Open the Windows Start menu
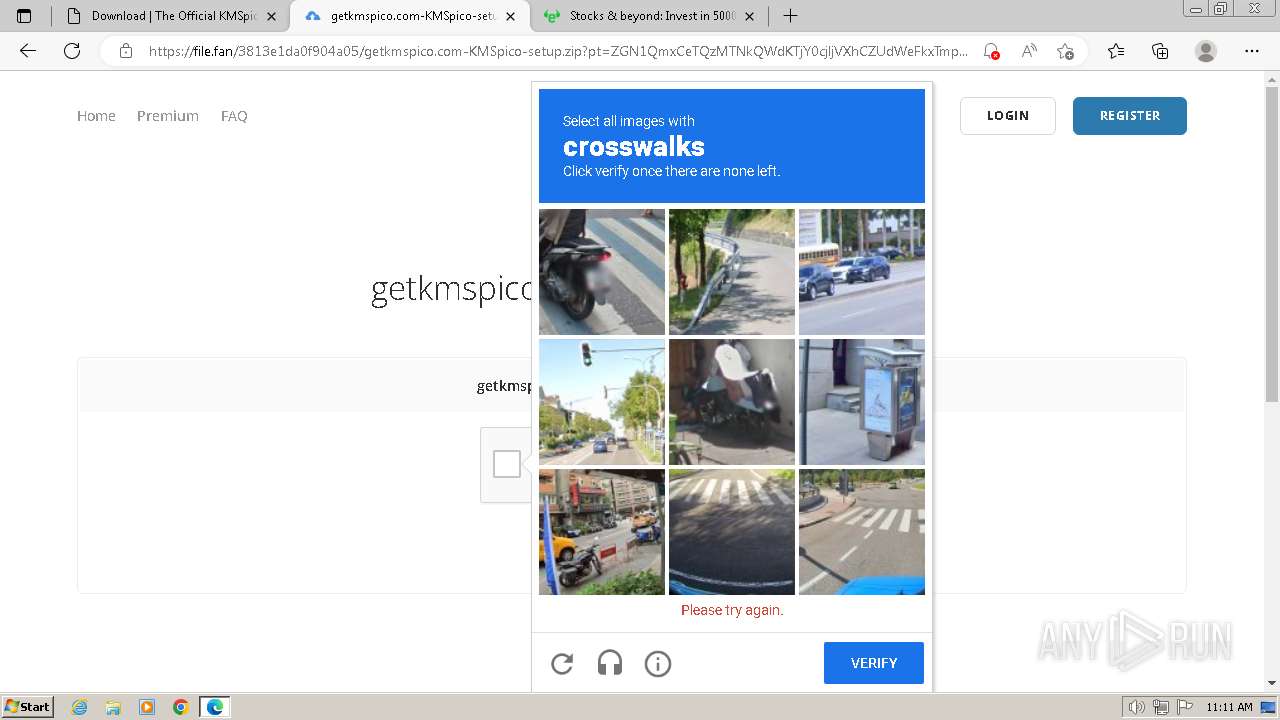1280x720 pixels. 27,706
